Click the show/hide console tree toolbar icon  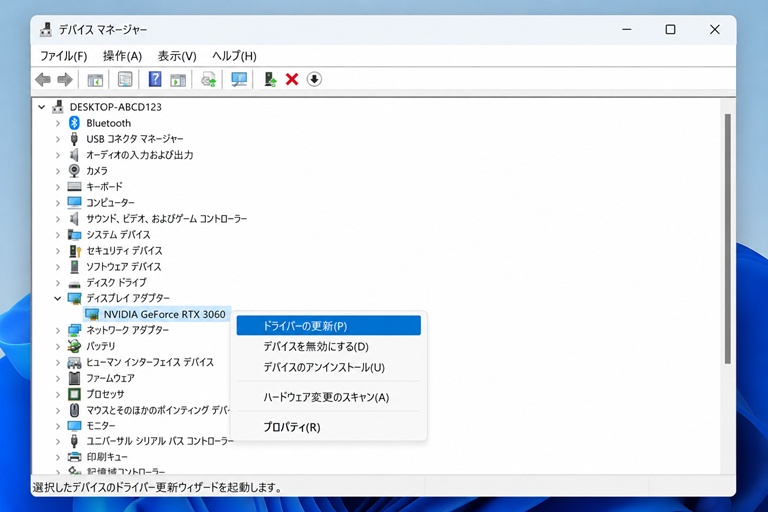(x=95, y=79)
